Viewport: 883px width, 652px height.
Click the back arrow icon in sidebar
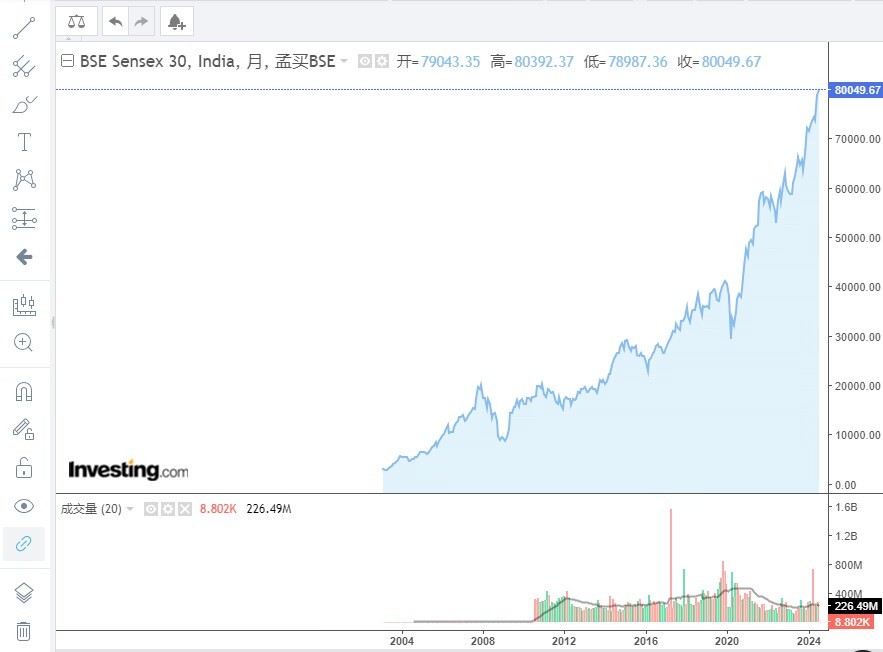(x=24, y=257)
